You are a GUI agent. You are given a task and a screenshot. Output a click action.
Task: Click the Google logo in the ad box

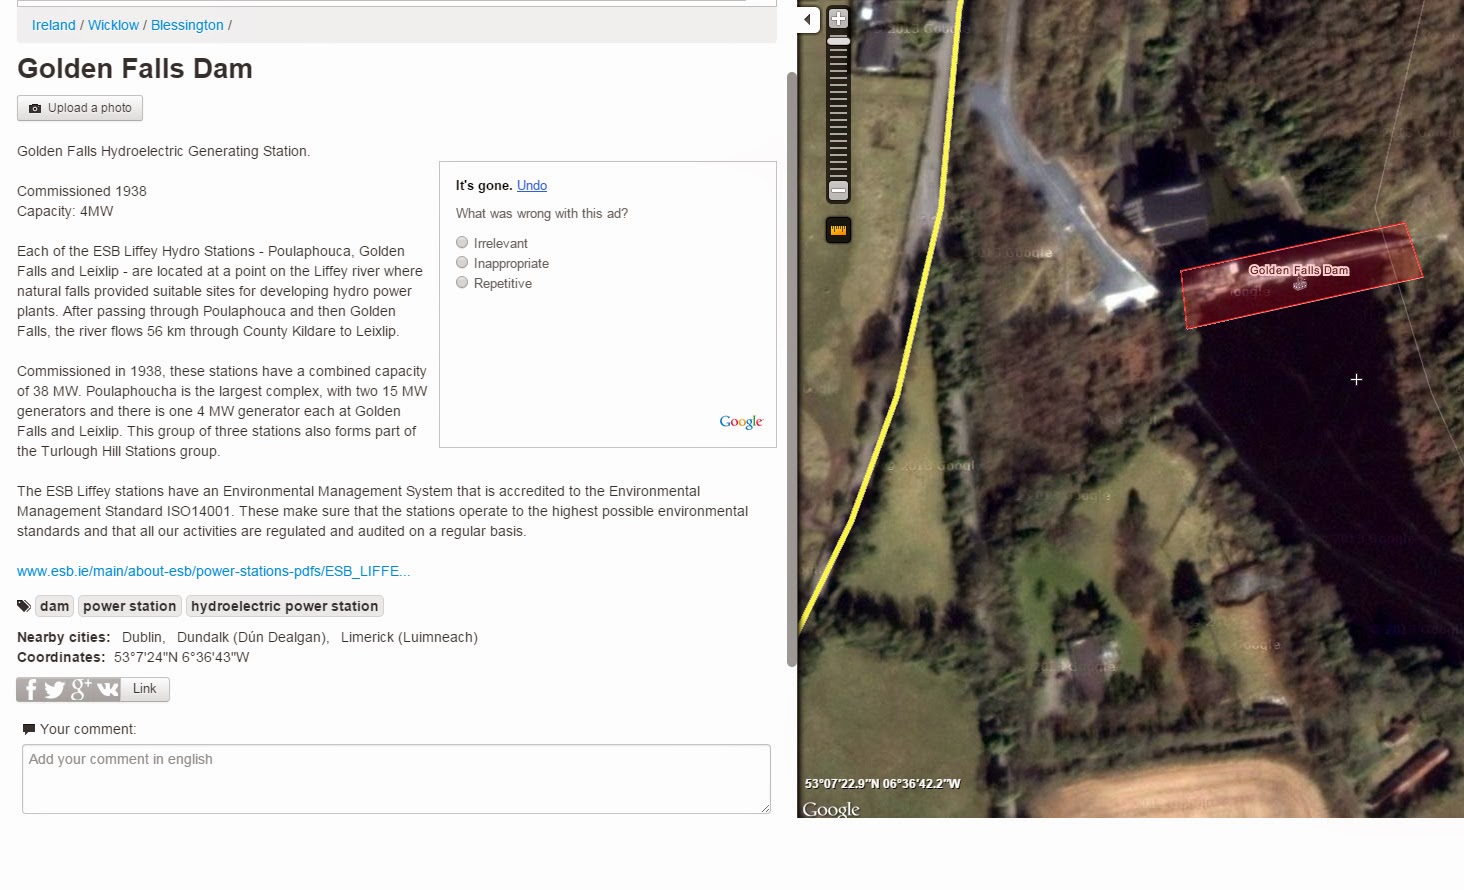[x=741, y=422]
